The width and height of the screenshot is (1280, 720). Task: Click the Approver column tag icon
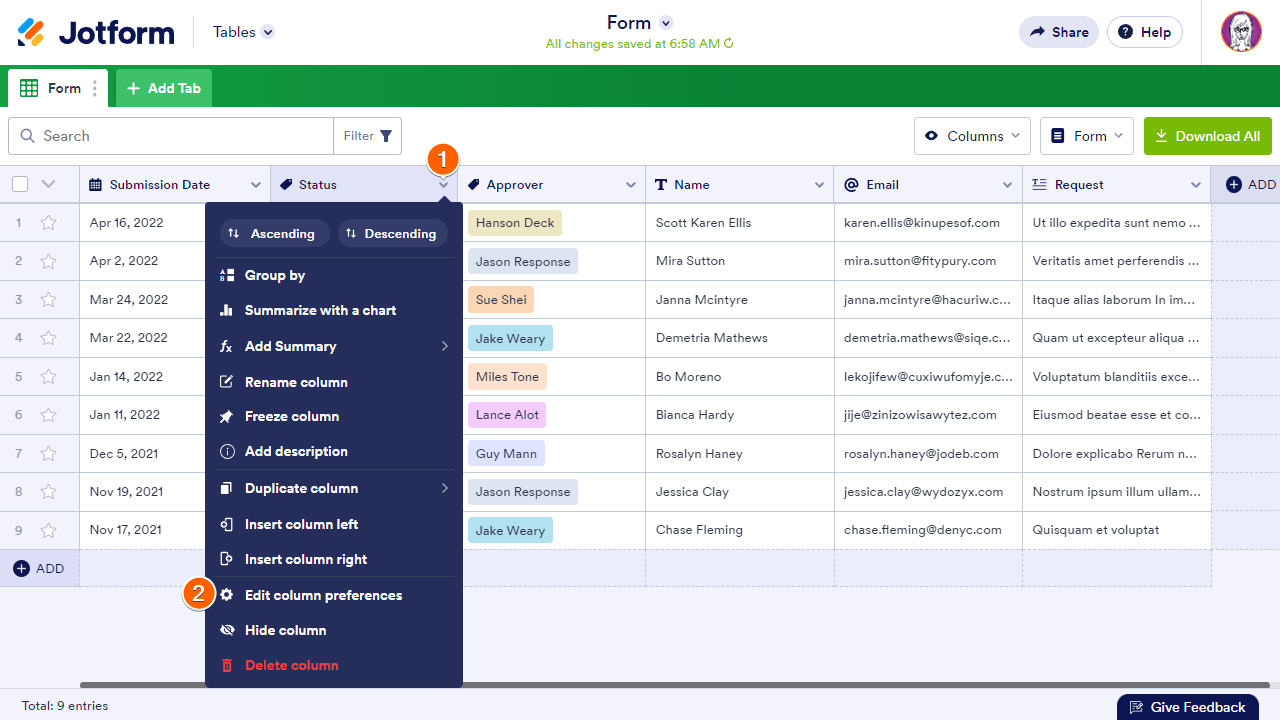[x=474, y=185]
